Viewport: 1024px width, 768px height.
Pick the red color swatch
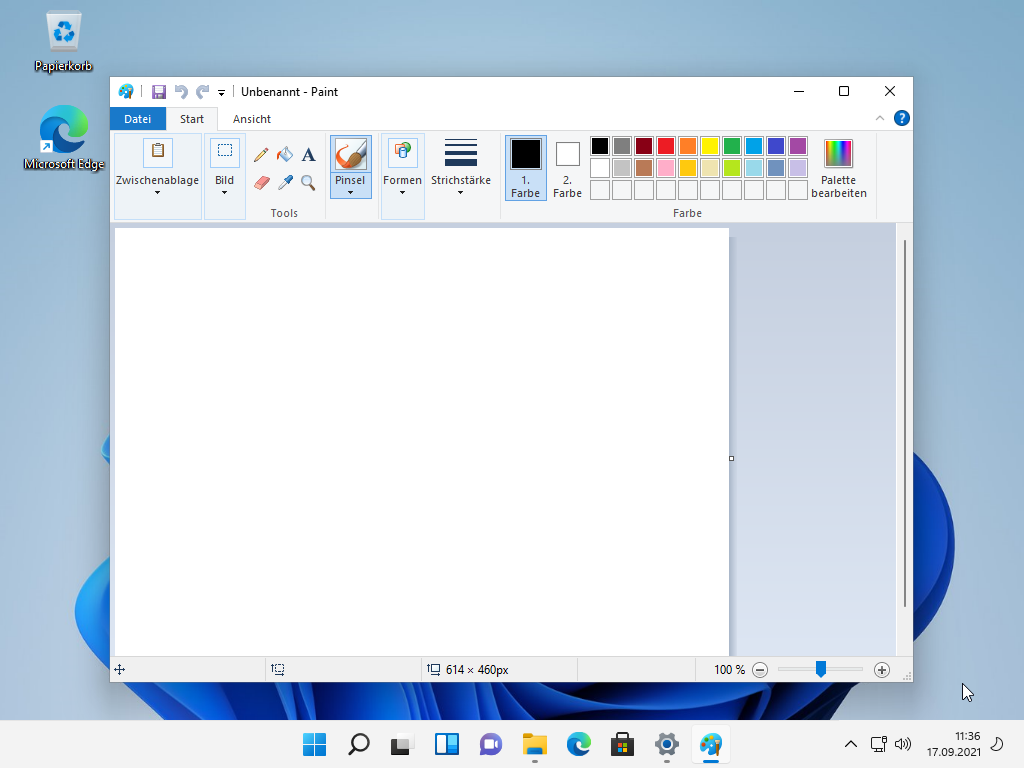666,146
